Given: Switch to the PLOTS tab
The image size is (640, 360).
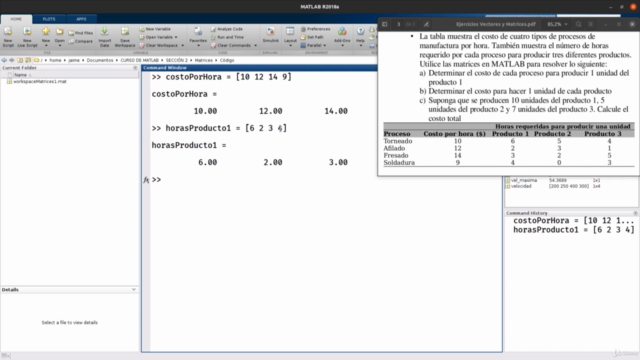Looking at the screenshot, I should [x=49, y=19].
